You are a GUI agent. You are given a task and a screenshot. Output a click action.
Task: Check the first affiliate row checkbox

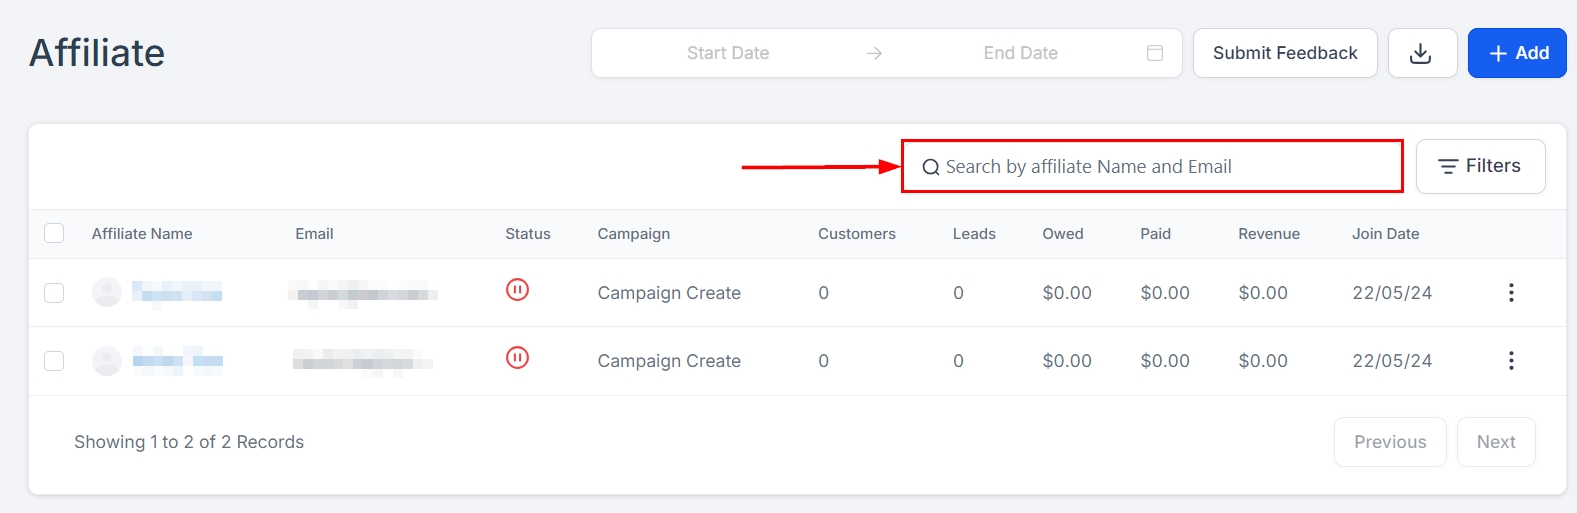54,292
